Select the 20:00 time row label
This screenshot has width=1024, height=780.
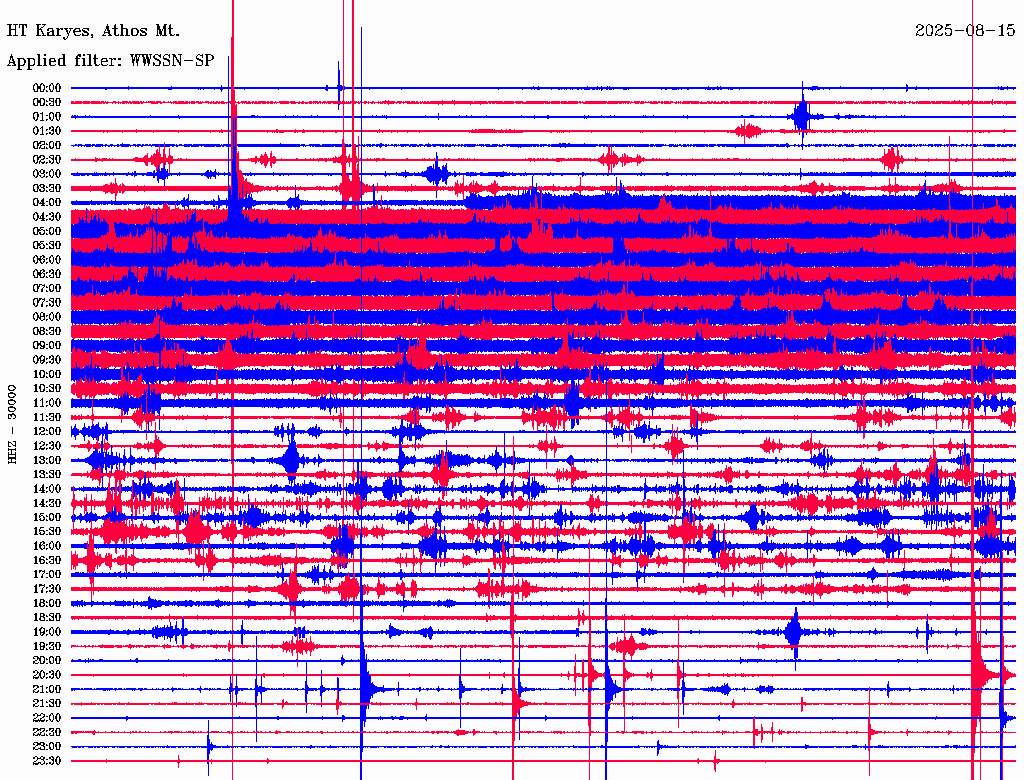pos(46,660)
